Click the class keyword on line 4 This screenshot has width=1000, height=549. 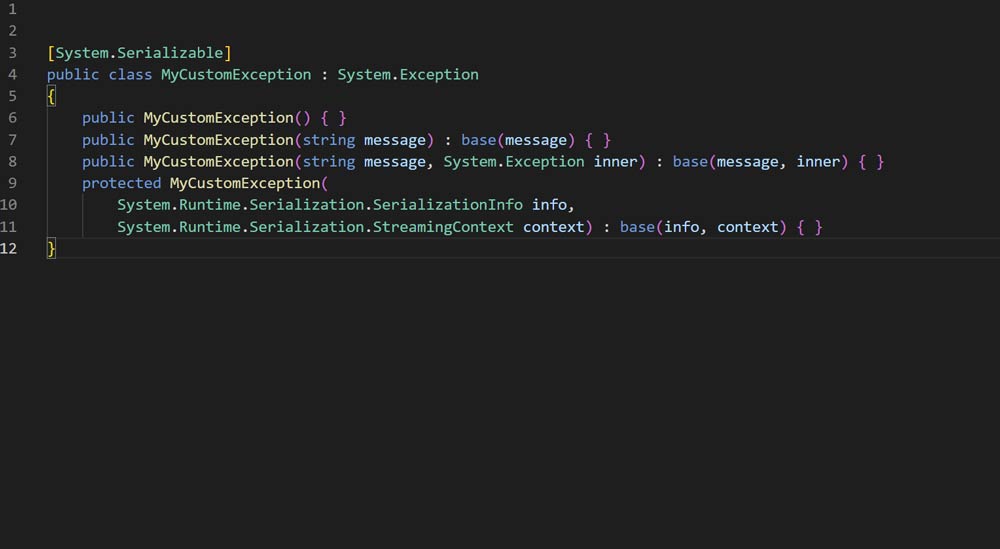coord(130,75)
